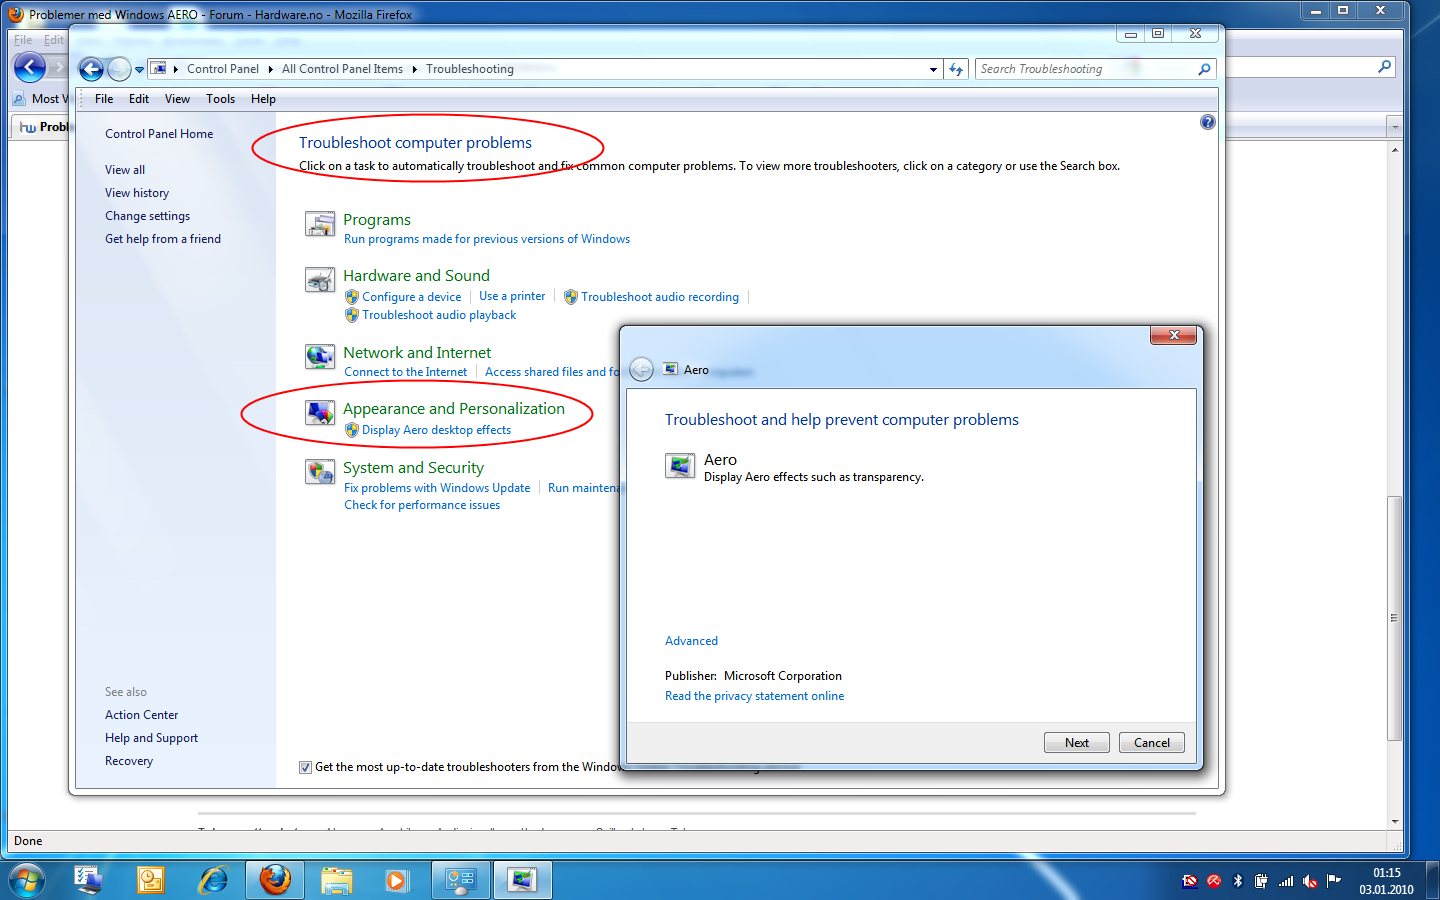
Task: Click the Use a printer link
Action: point(512,296)
